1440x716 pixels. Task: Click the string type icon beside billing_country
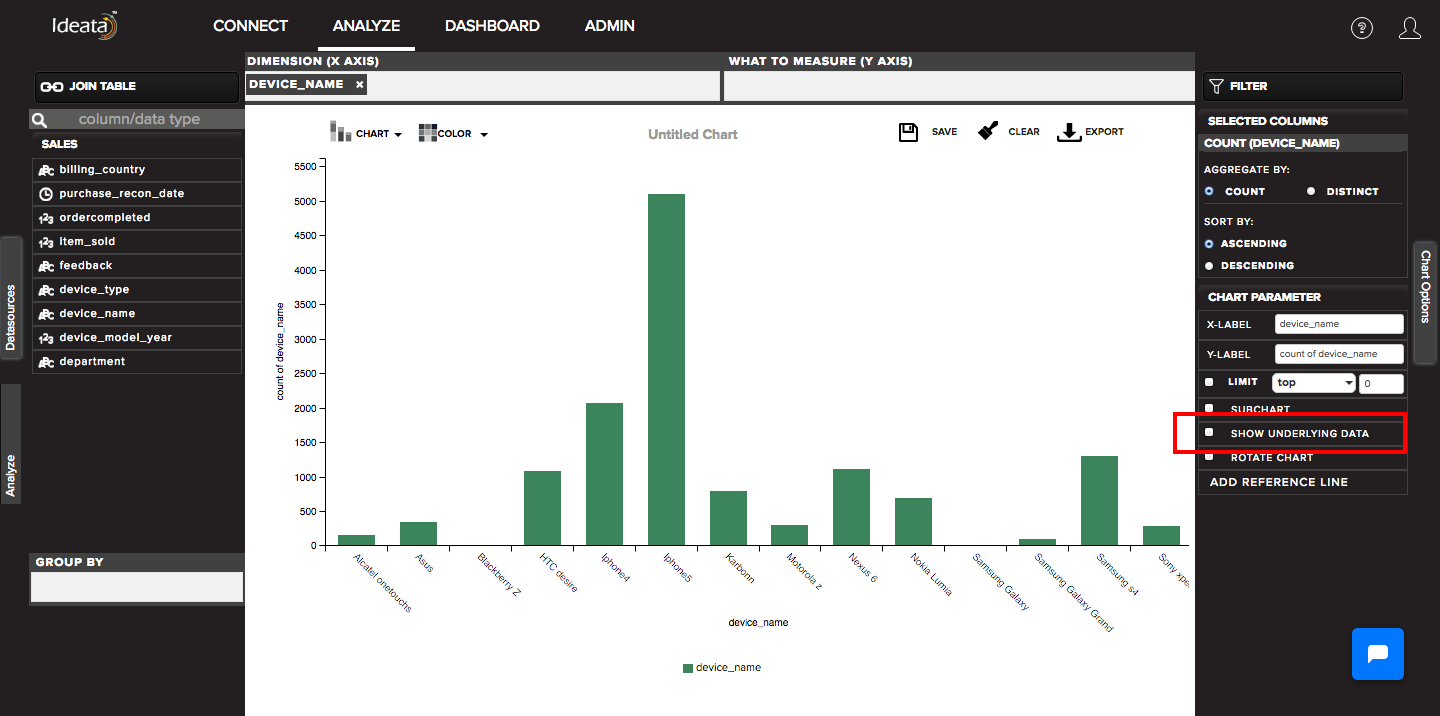(46, 170)
